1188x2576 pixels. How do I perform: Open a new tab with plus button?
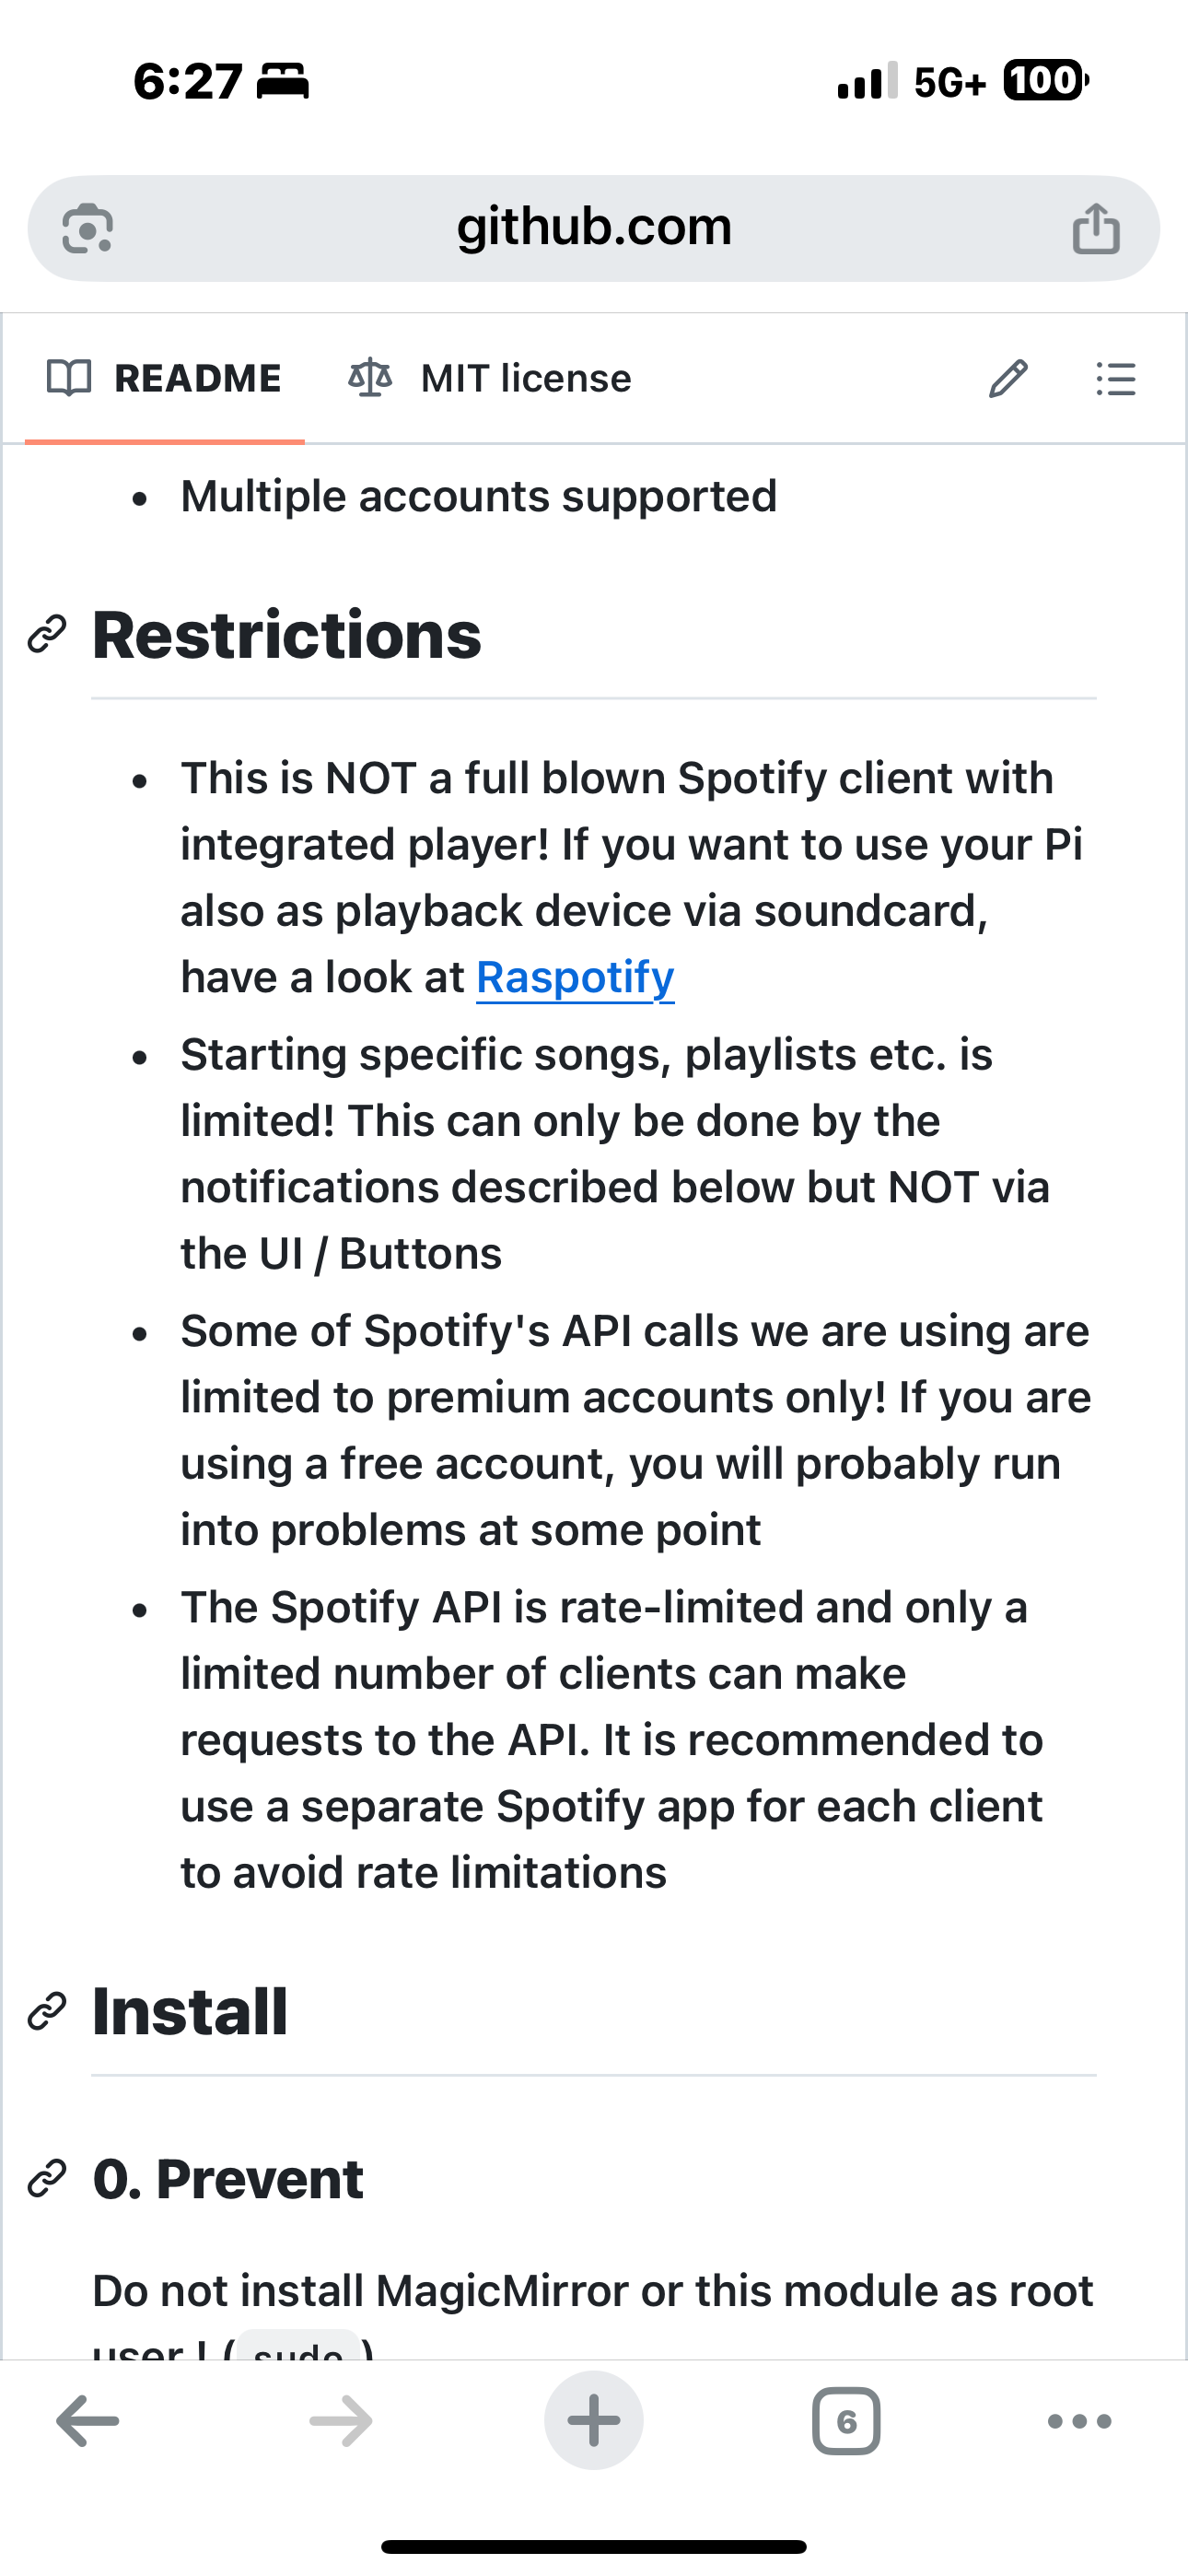(x=594, y=2421)
